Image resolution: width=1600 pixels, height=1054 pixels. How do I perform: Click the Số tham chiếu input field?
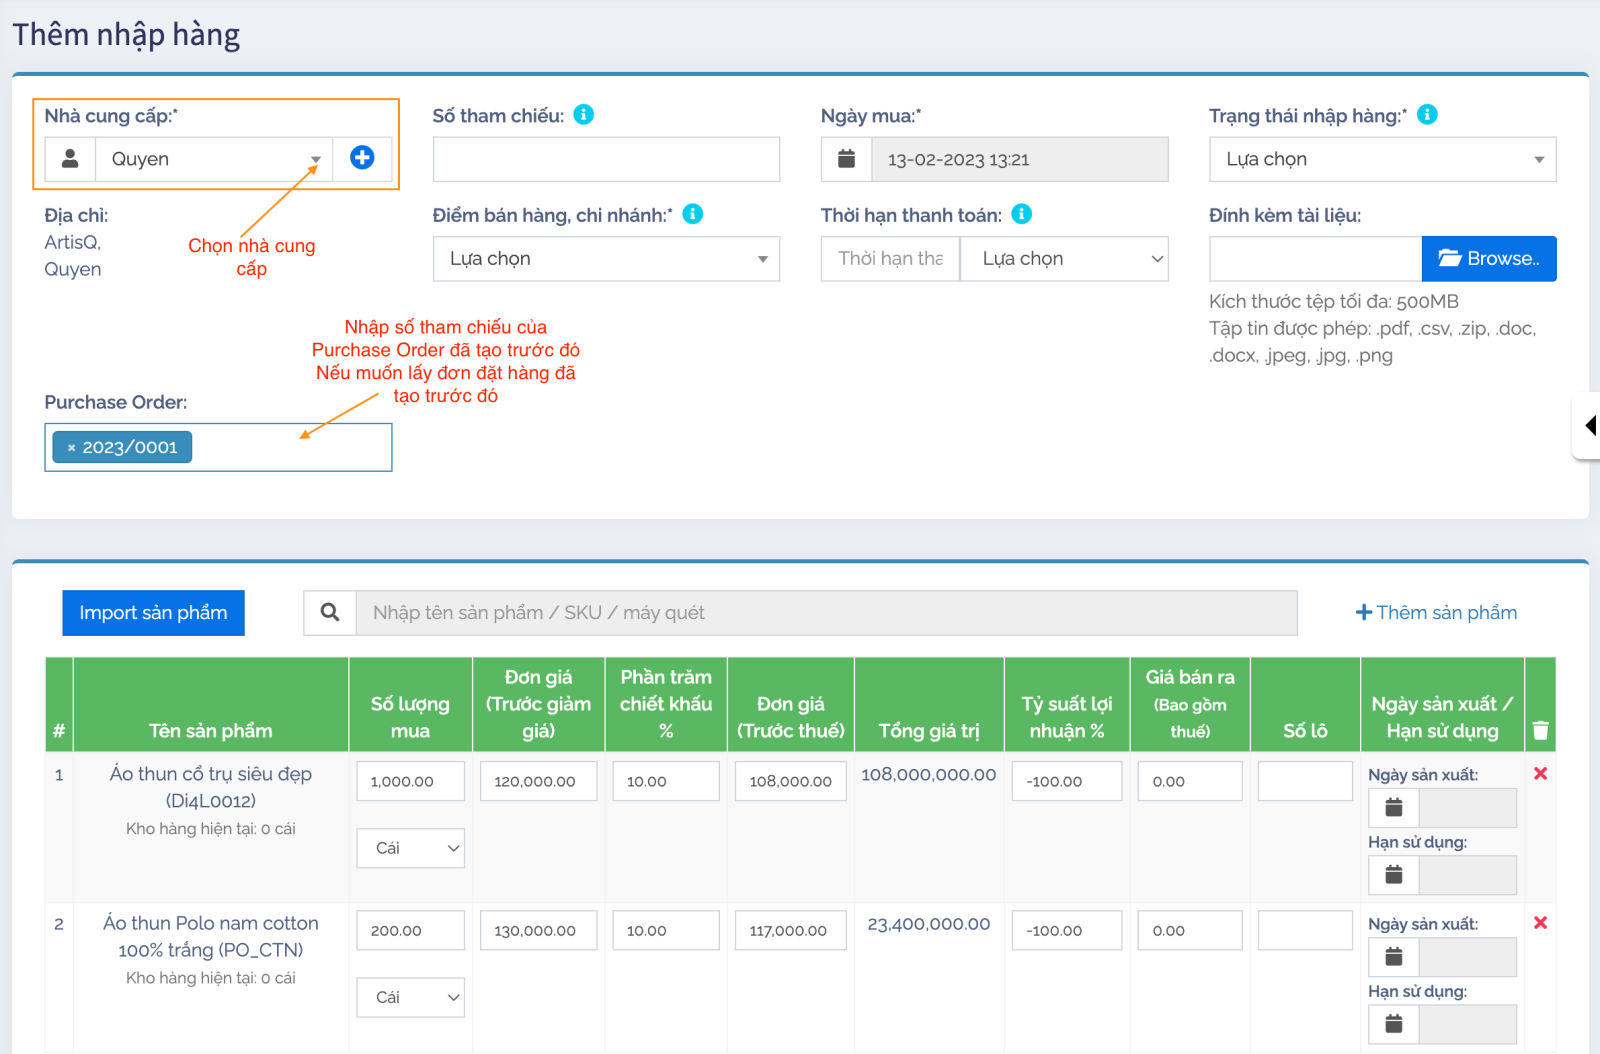pos(606,159)
